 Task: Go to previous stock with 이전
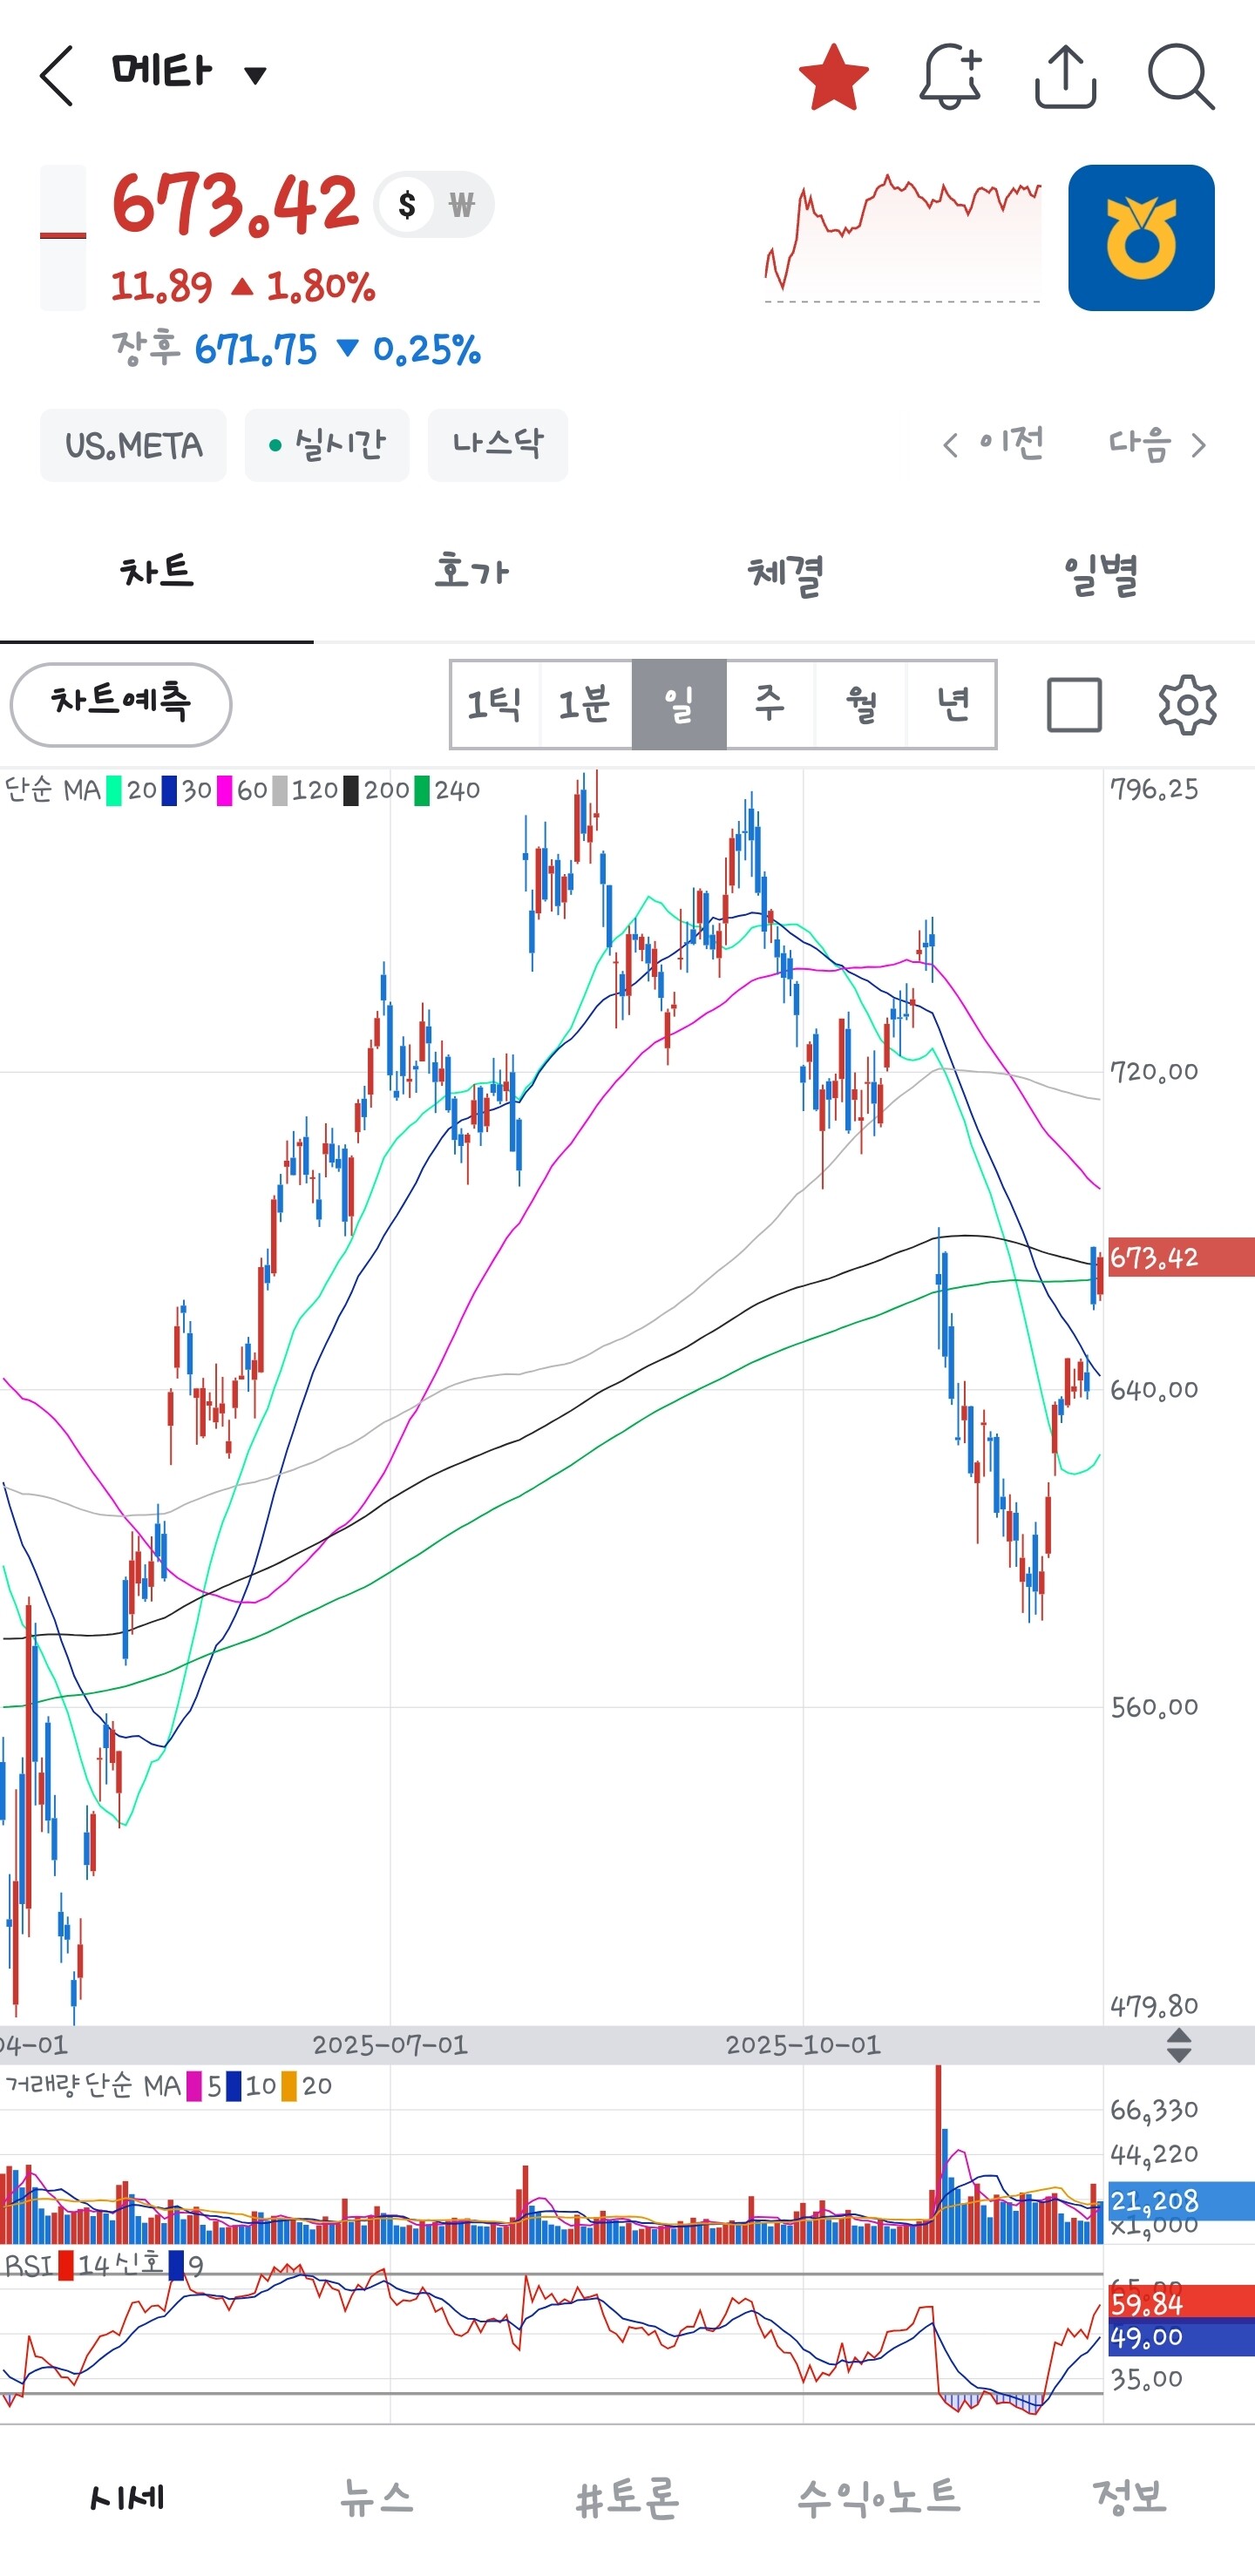tap(994, 444)
